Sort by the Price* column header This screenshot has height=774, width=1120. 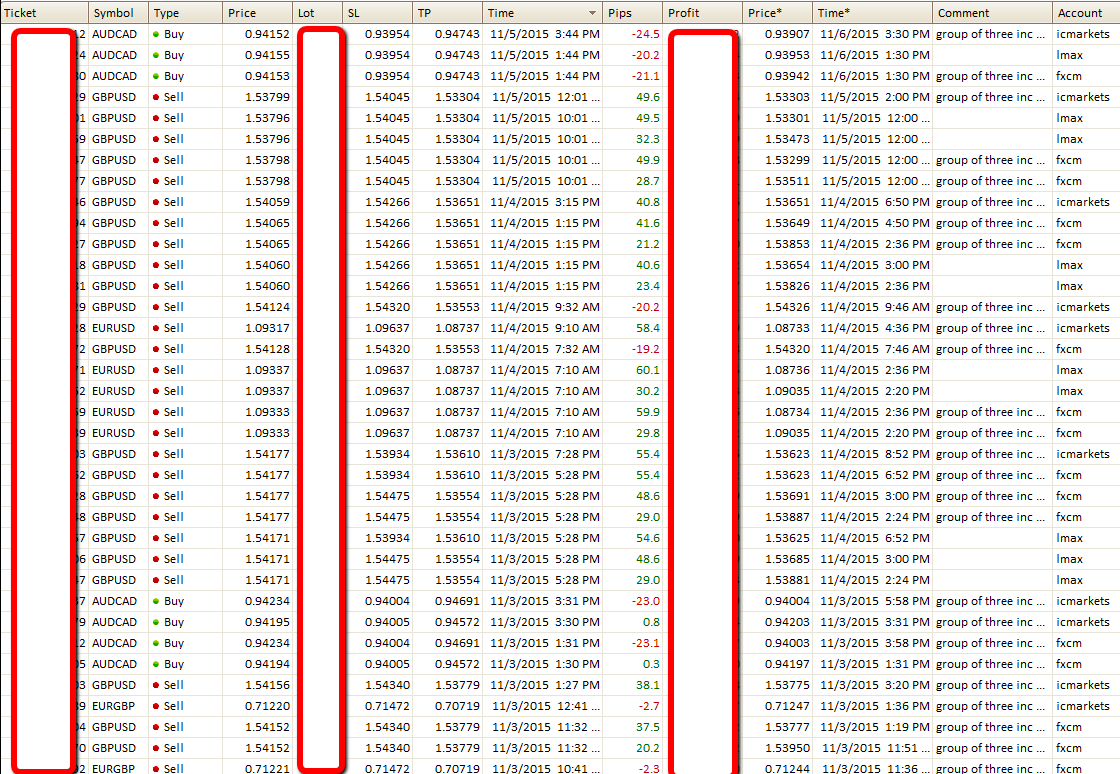[777, 13]
